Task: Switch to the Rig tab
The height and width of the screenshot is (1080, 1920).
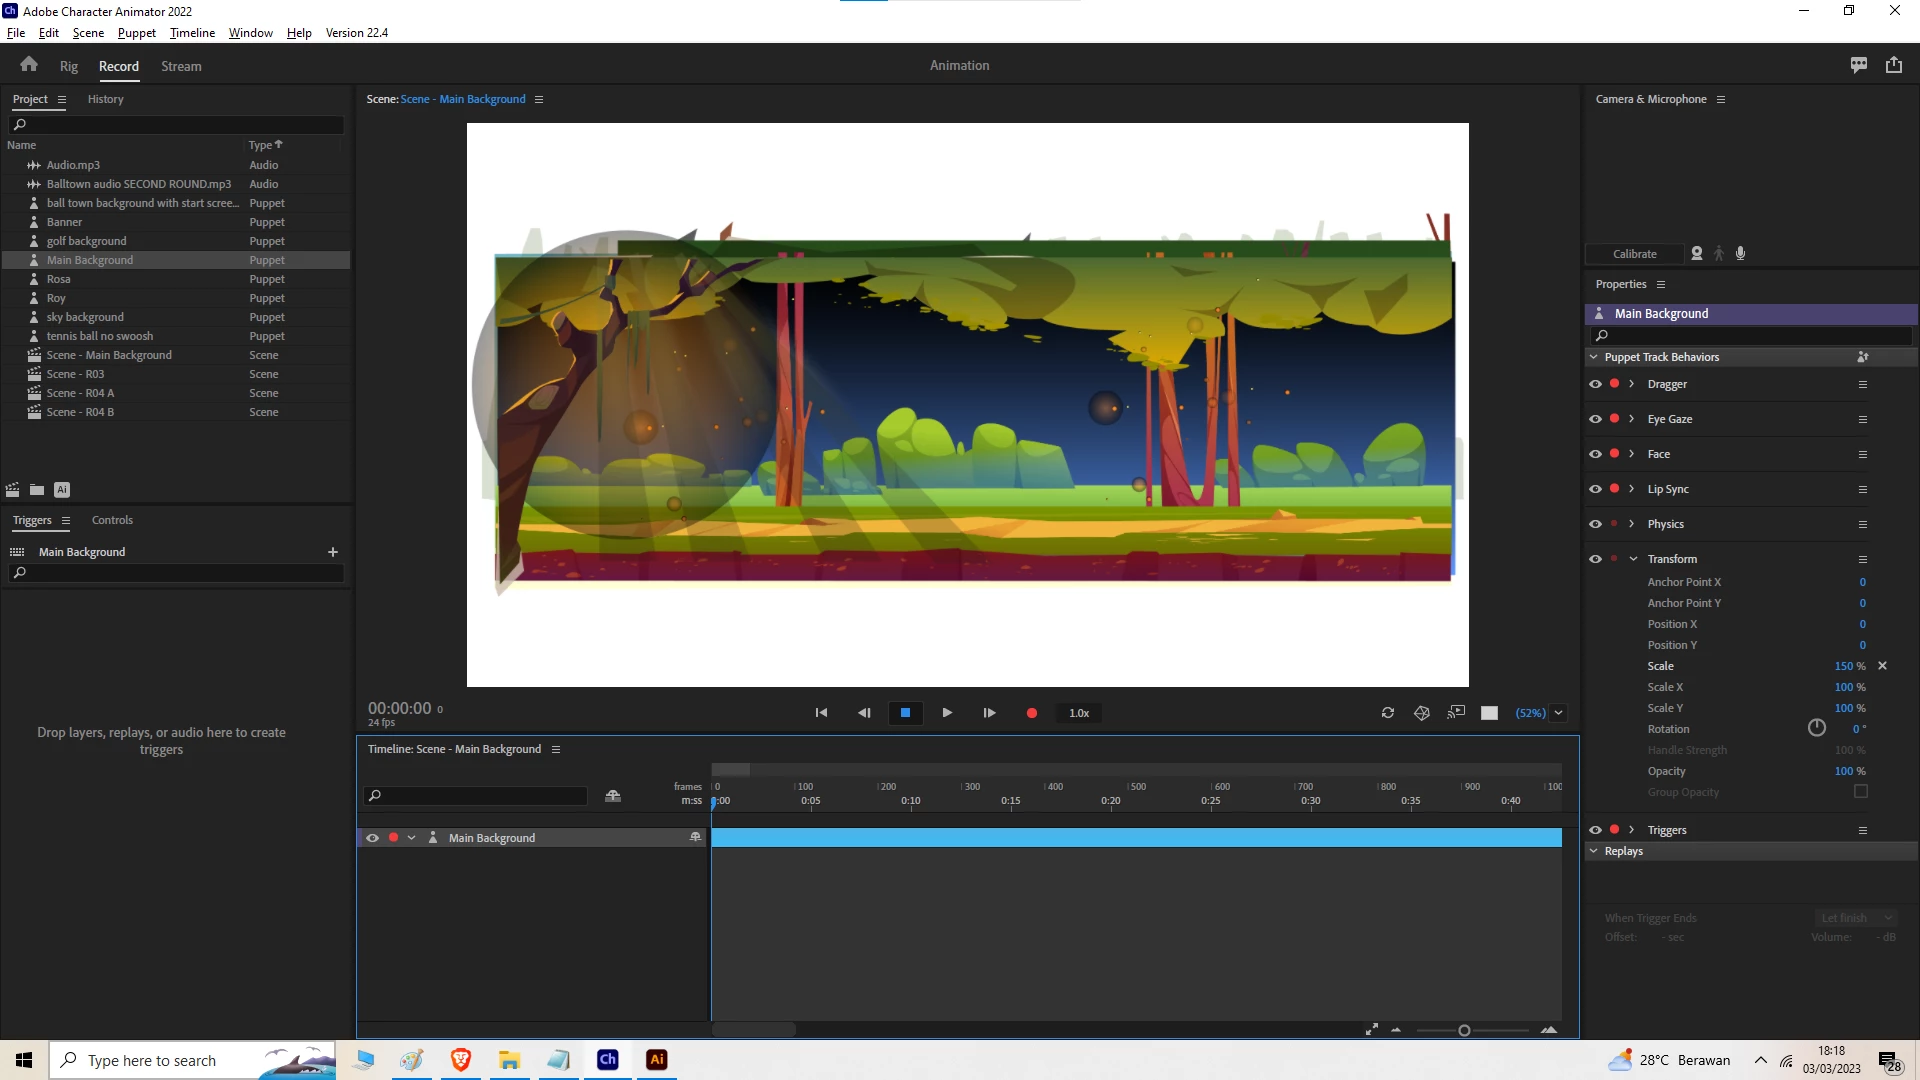Action: coord(68,66)
